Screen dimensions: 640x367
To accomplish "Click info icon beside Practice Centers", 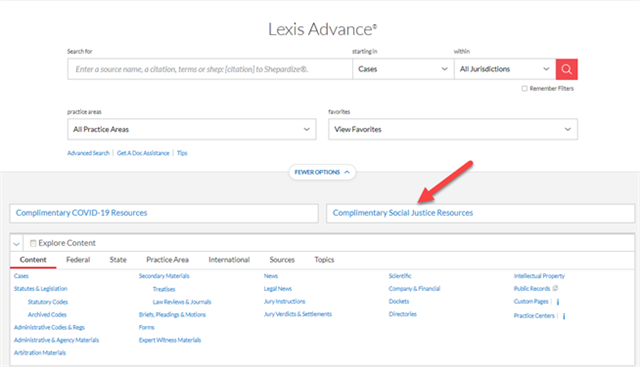I will [564, 316].
